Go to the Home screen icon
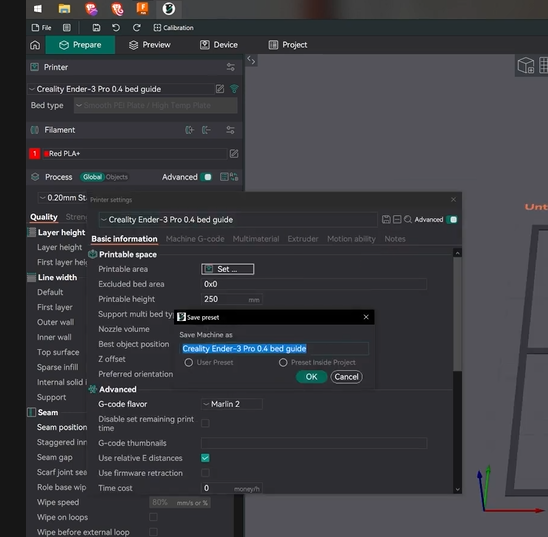Screen dimensions: 548x537 tap(35, 45)
